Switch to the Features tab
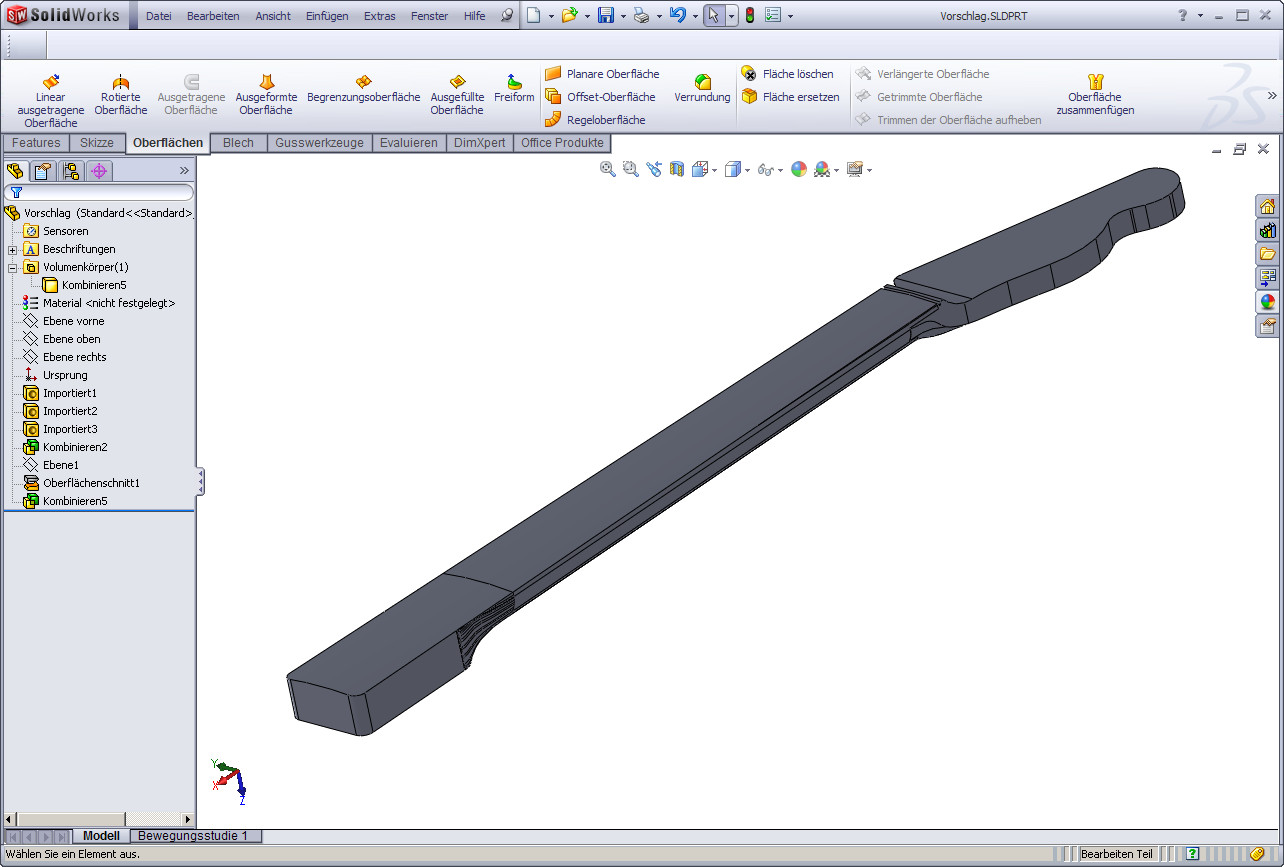The height and width of the screenshot is (867, 1284). 36,143
